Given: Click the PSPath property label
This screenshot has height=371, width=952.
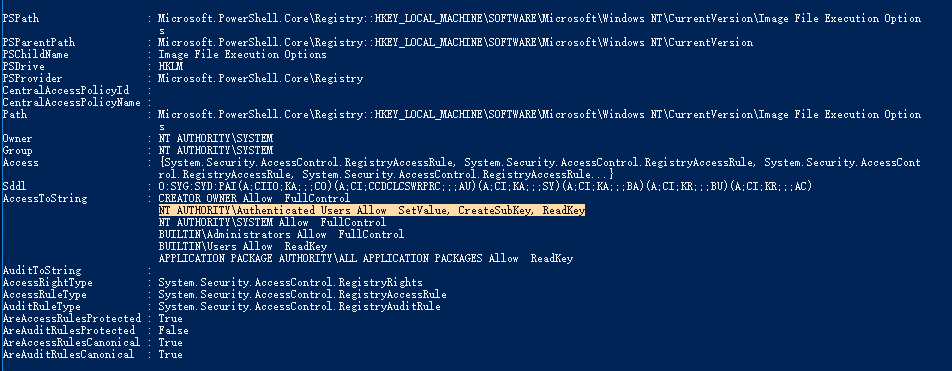Looking at the screenshot, I should click(x=21, y=18).
